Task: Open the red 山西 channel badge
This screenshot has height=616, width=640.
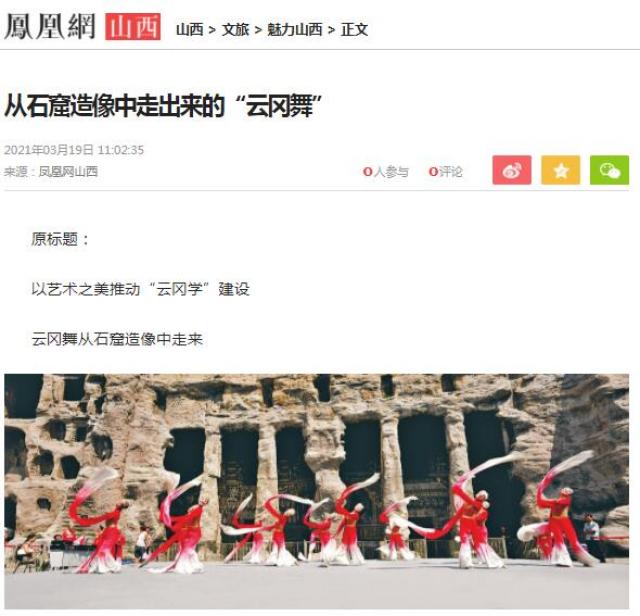Action: (x=133, y=27)
